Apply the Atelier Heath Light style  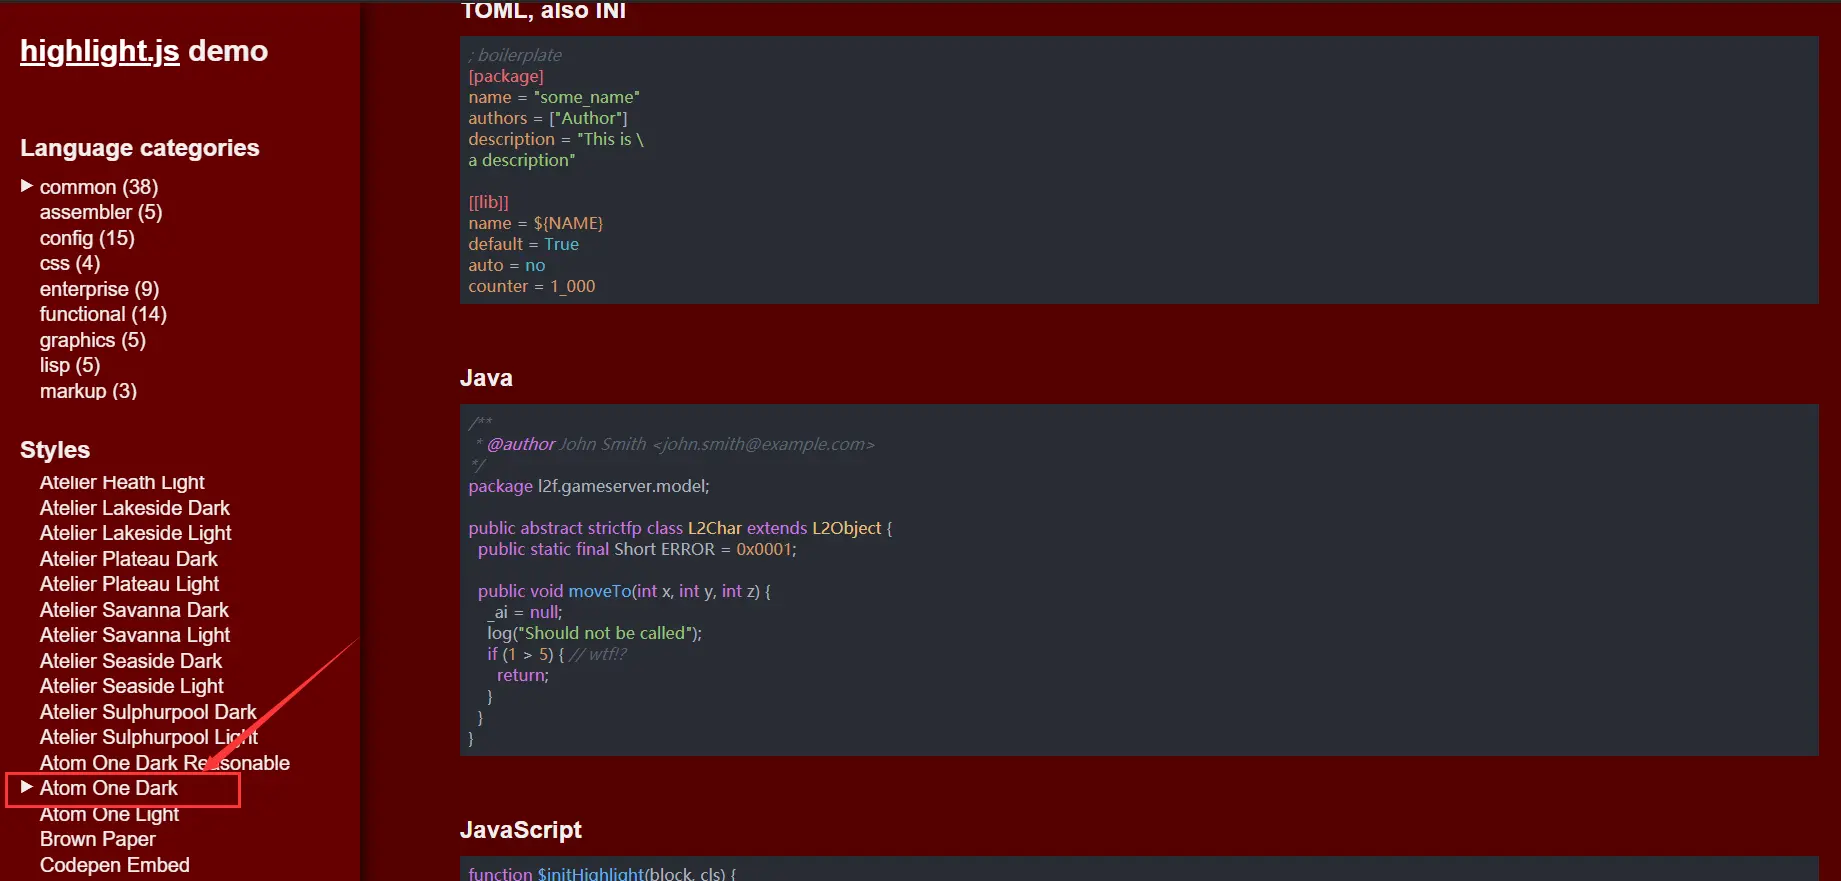tap(122, 482)
